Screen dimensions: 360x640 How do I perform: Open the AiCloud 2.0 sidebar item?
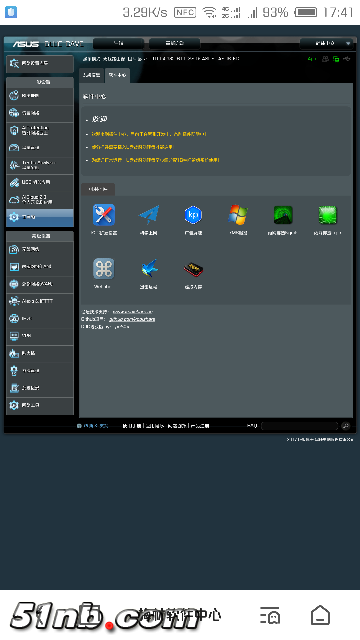40,200
